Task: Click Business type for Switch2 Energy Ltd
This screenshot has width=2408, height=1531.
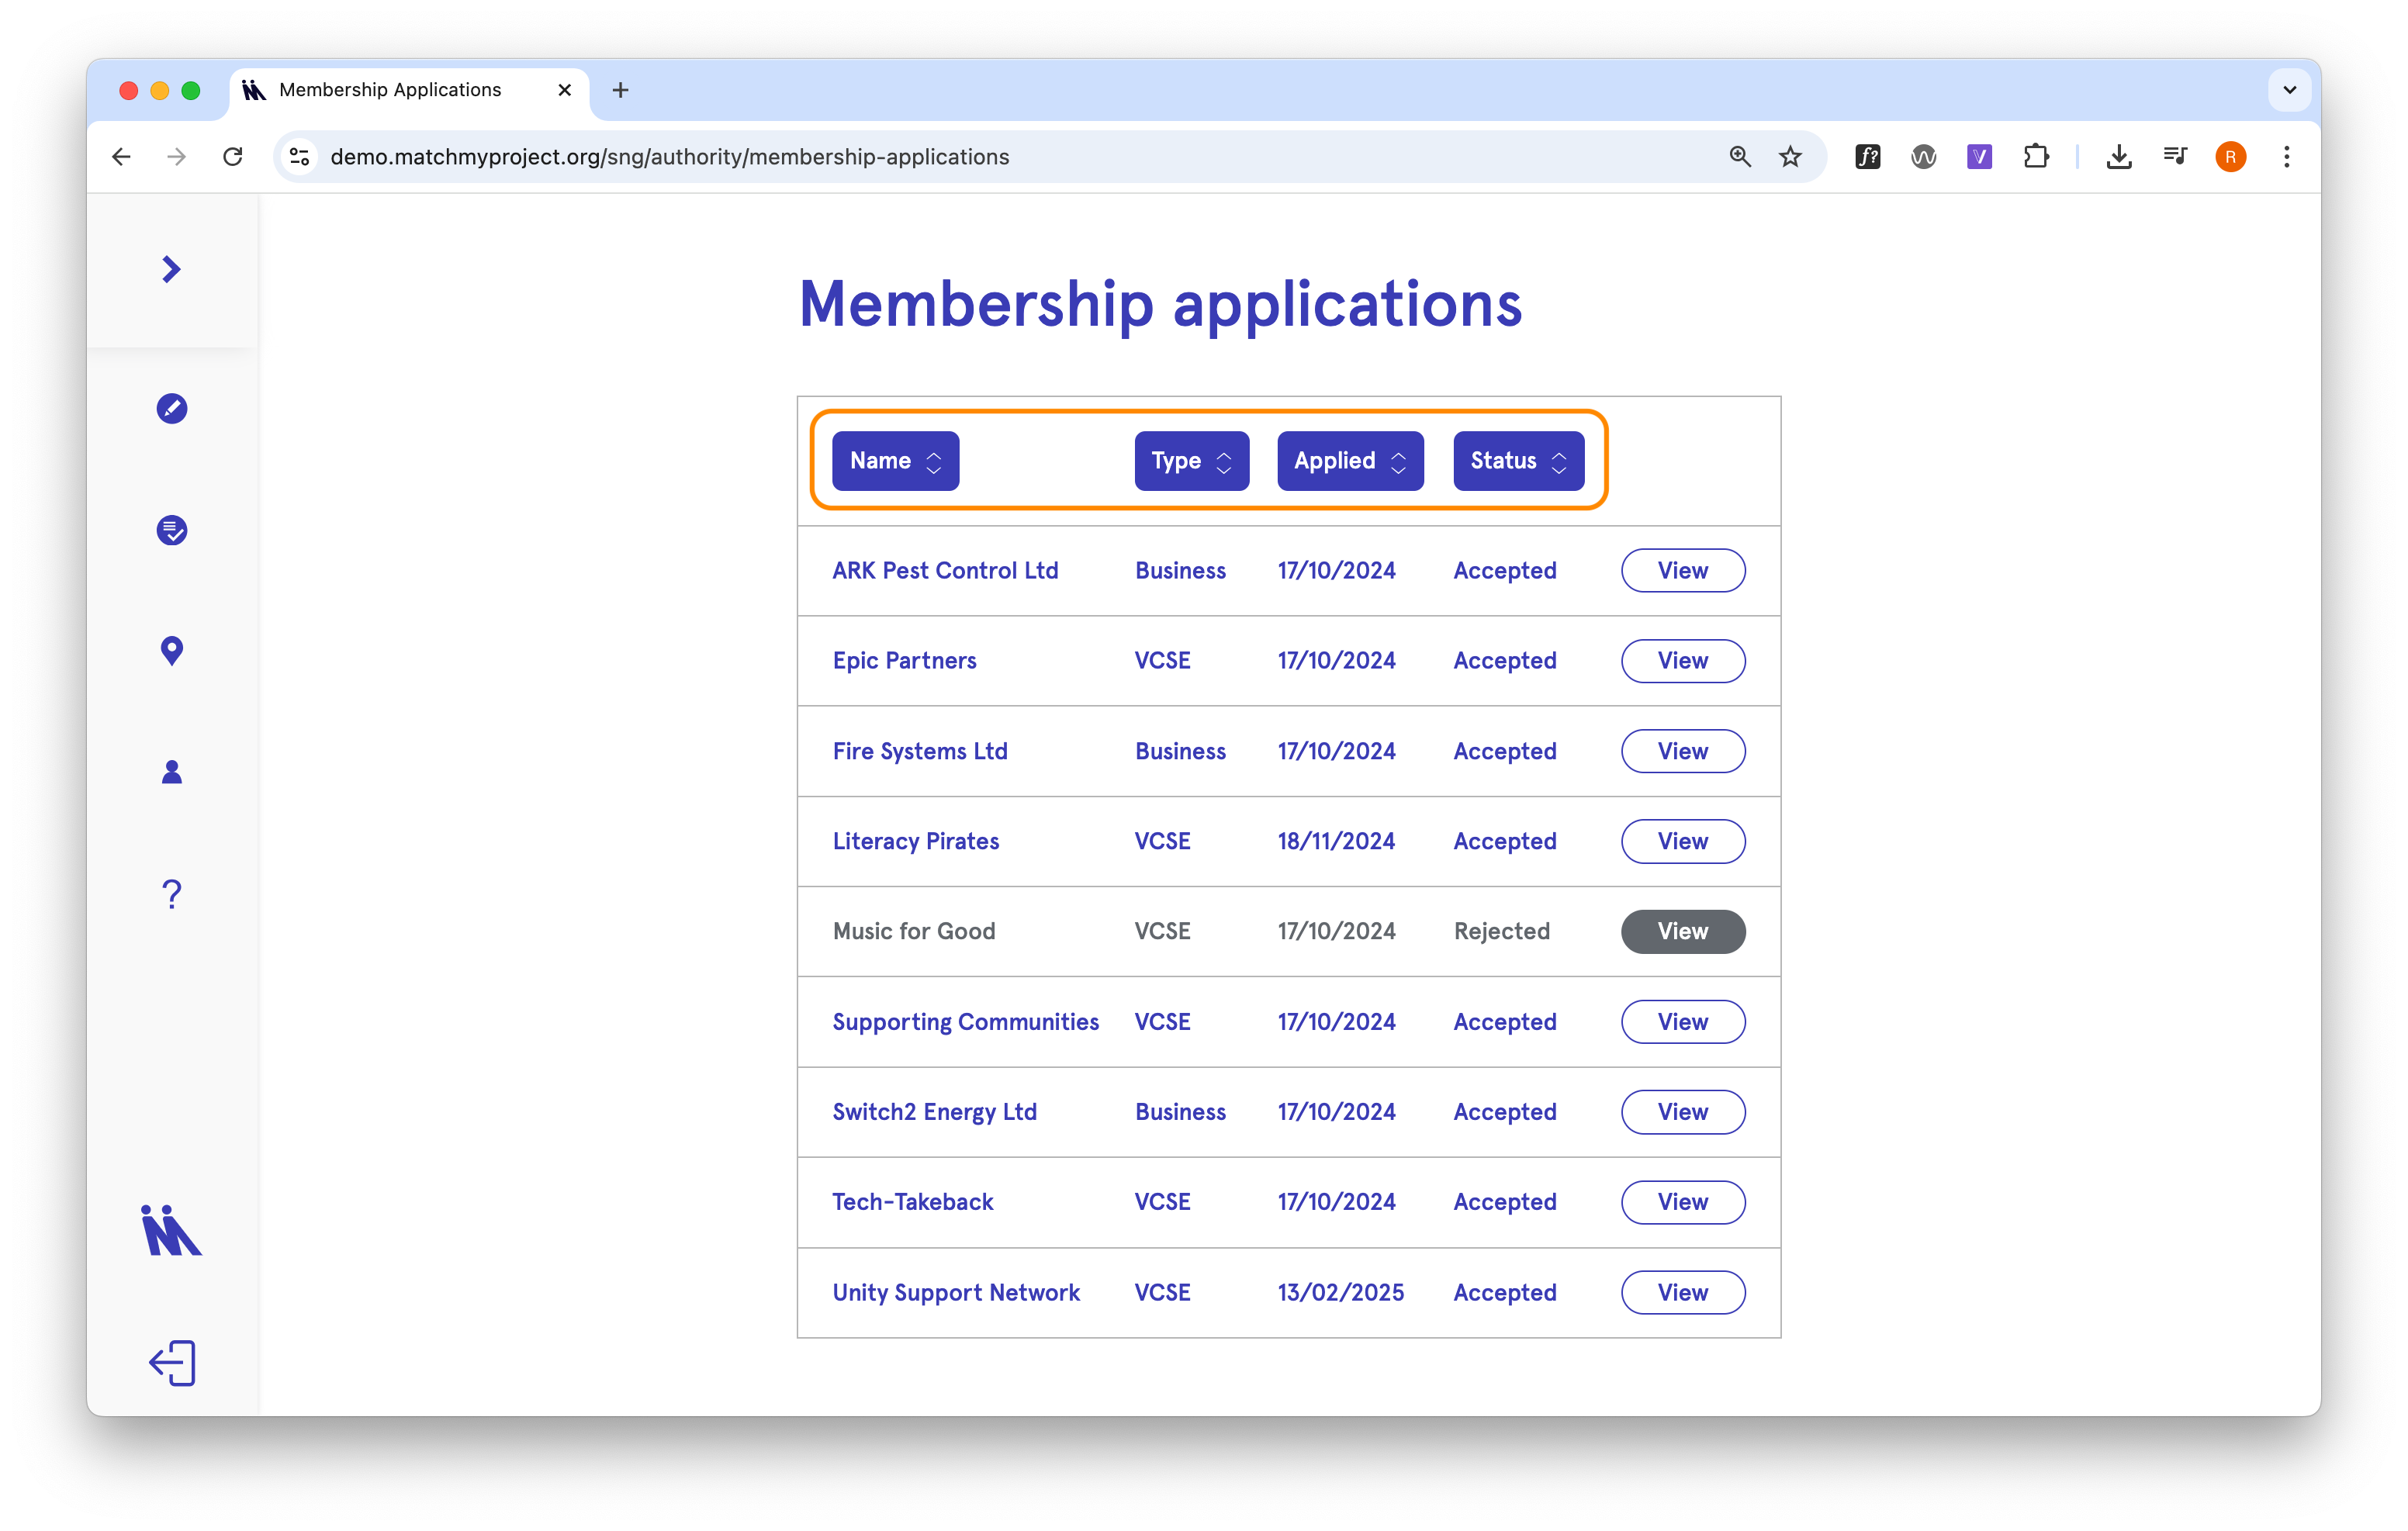Action: [1180, 1112]
